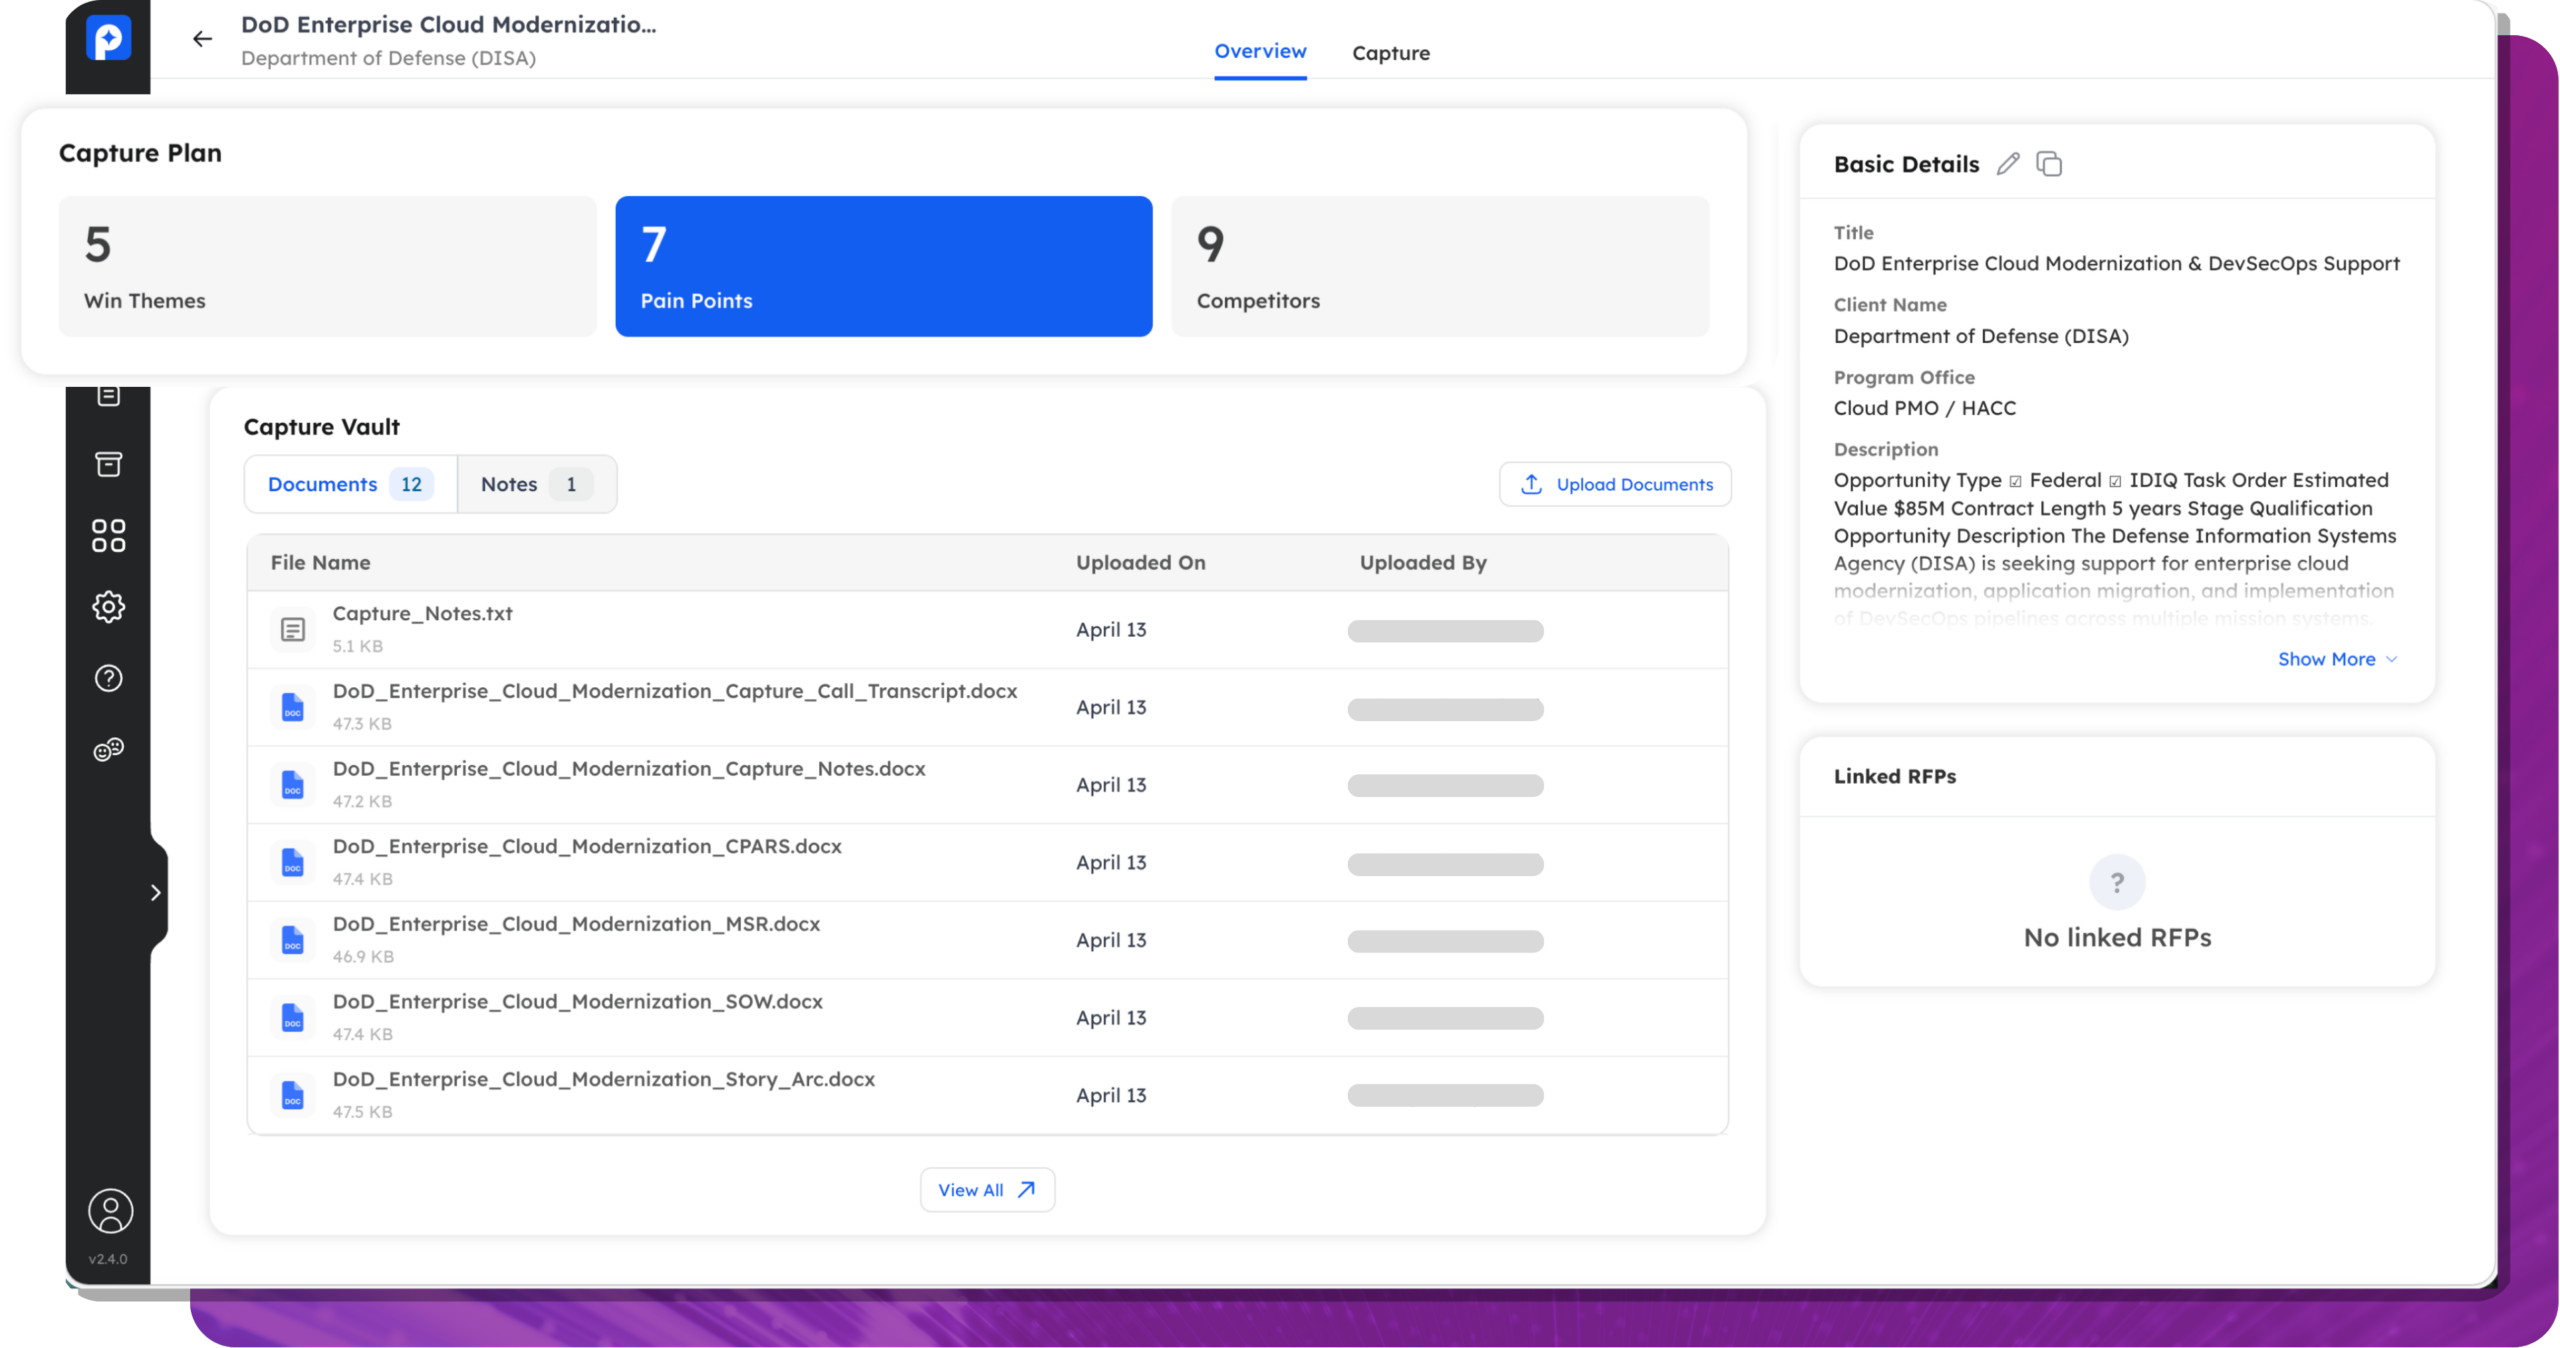Screen dimensions: 2560x1348
Task: Click View All documents button
Action: (986, 1190)
